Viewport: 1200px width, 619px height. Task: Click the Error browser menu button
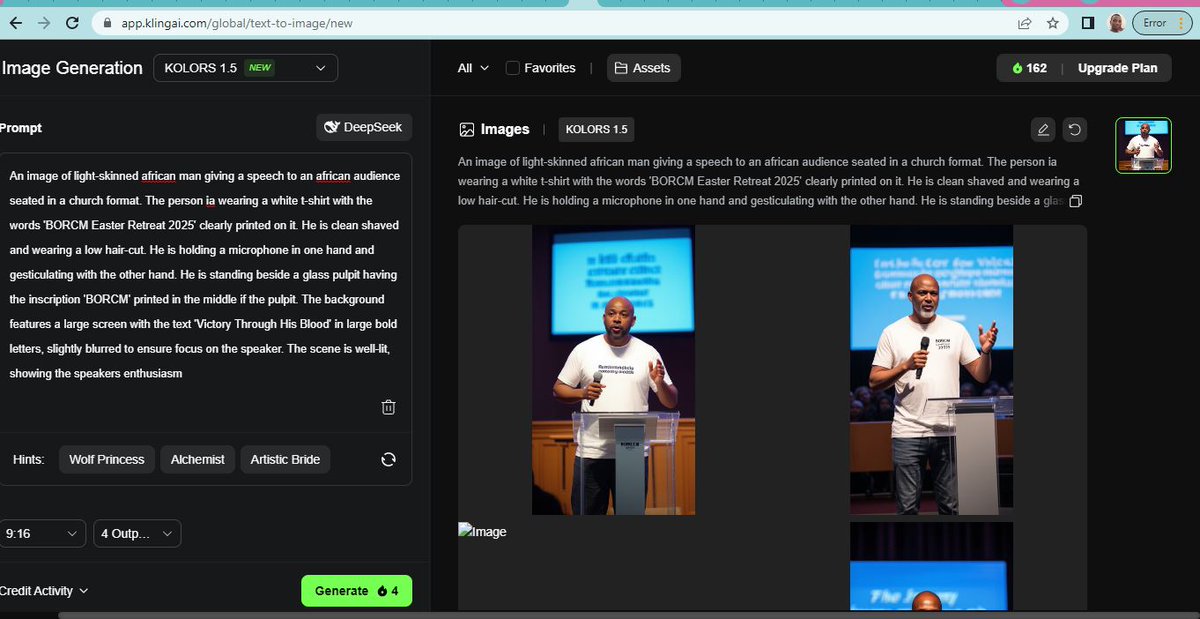point(1163,22)
